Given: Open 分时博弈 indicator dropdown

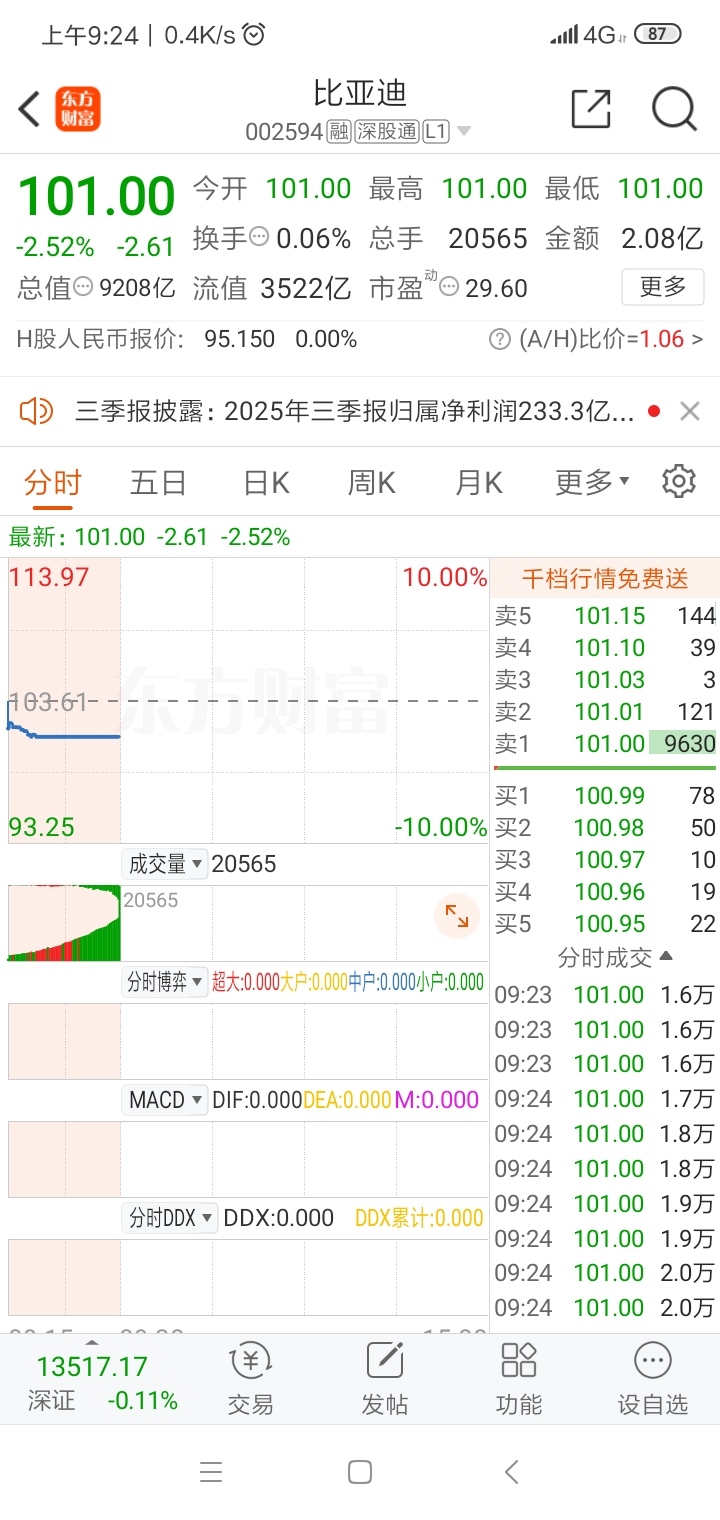Looking at the screenshot, I should coord(165,982).
